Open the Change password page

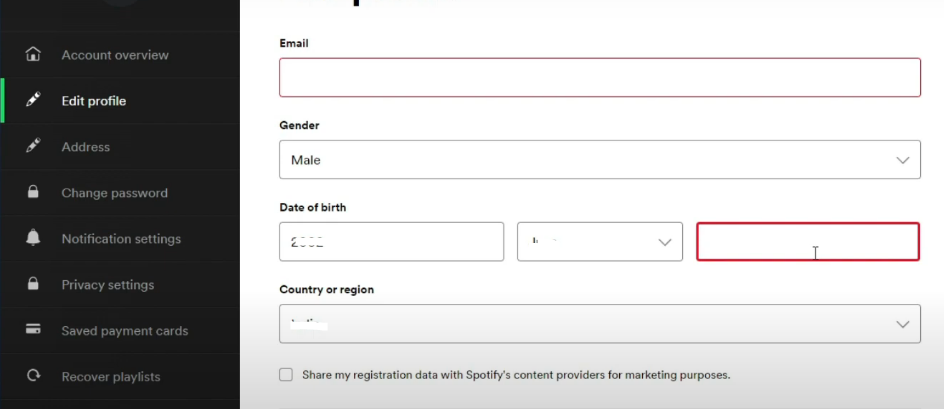114,193
